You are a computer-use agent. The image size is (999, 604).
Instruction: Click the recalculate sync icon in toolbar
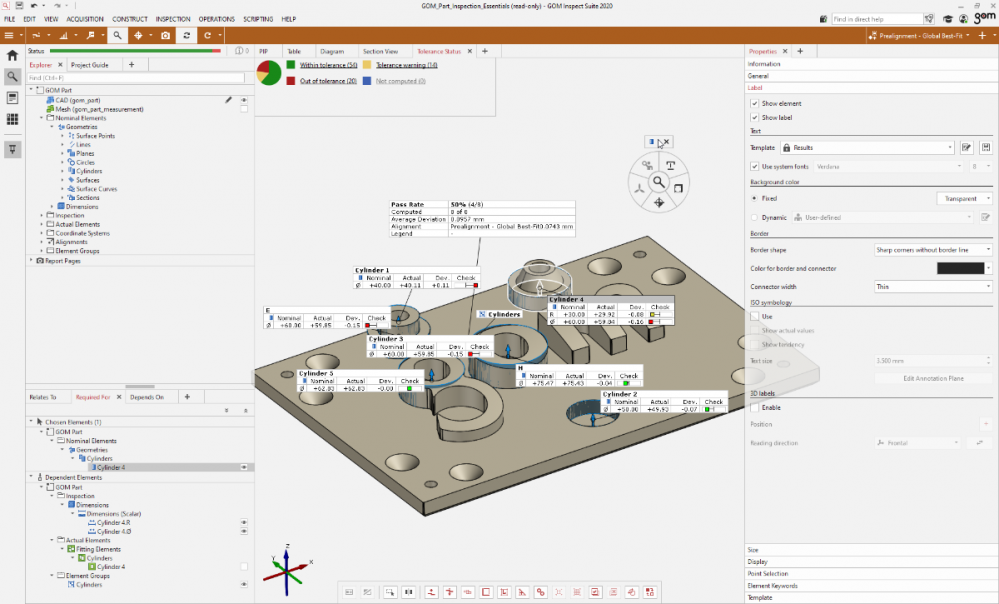click(186, 35)
